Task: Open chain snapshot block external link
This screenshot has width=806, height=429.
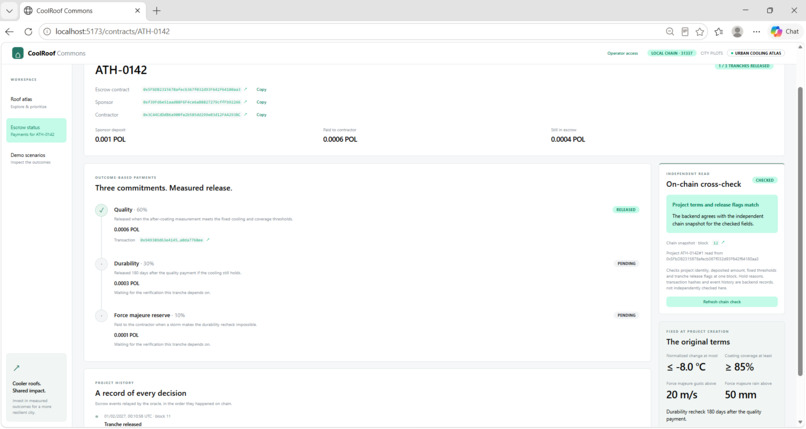Action: point(723,243)
